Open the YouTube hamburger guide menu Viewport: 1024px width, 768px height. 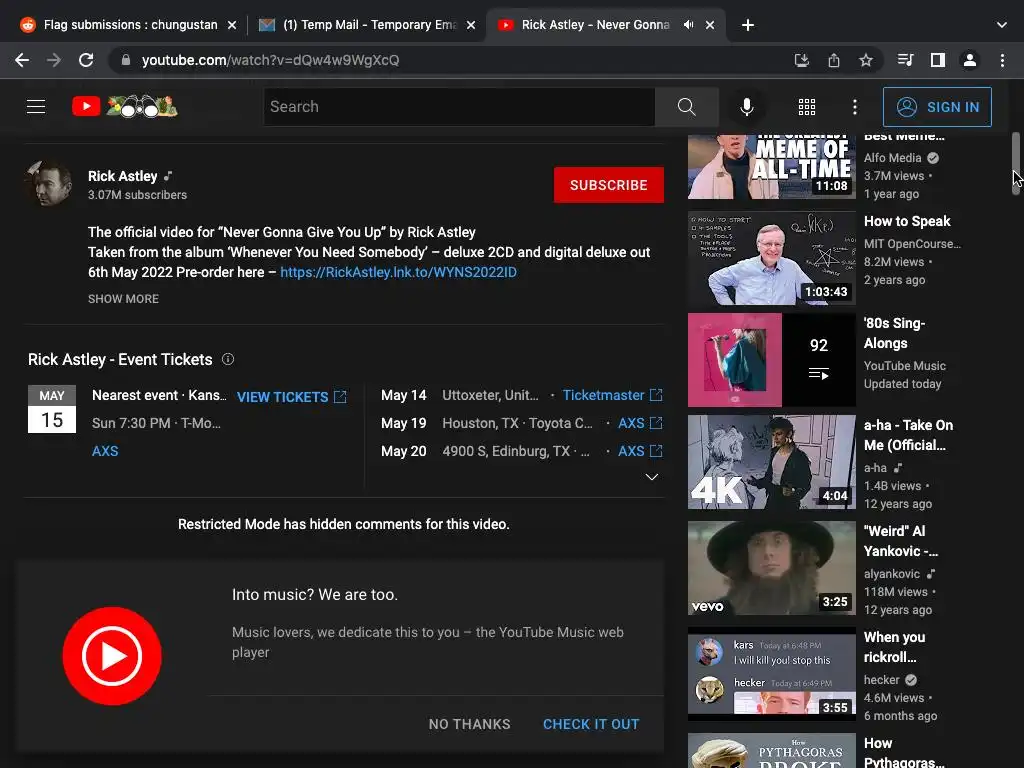pos(36,106)
